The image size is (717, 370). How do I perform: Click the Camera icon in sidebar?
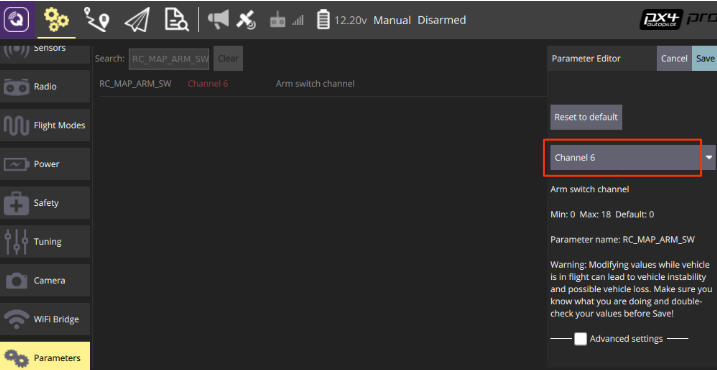pos(16,280)
